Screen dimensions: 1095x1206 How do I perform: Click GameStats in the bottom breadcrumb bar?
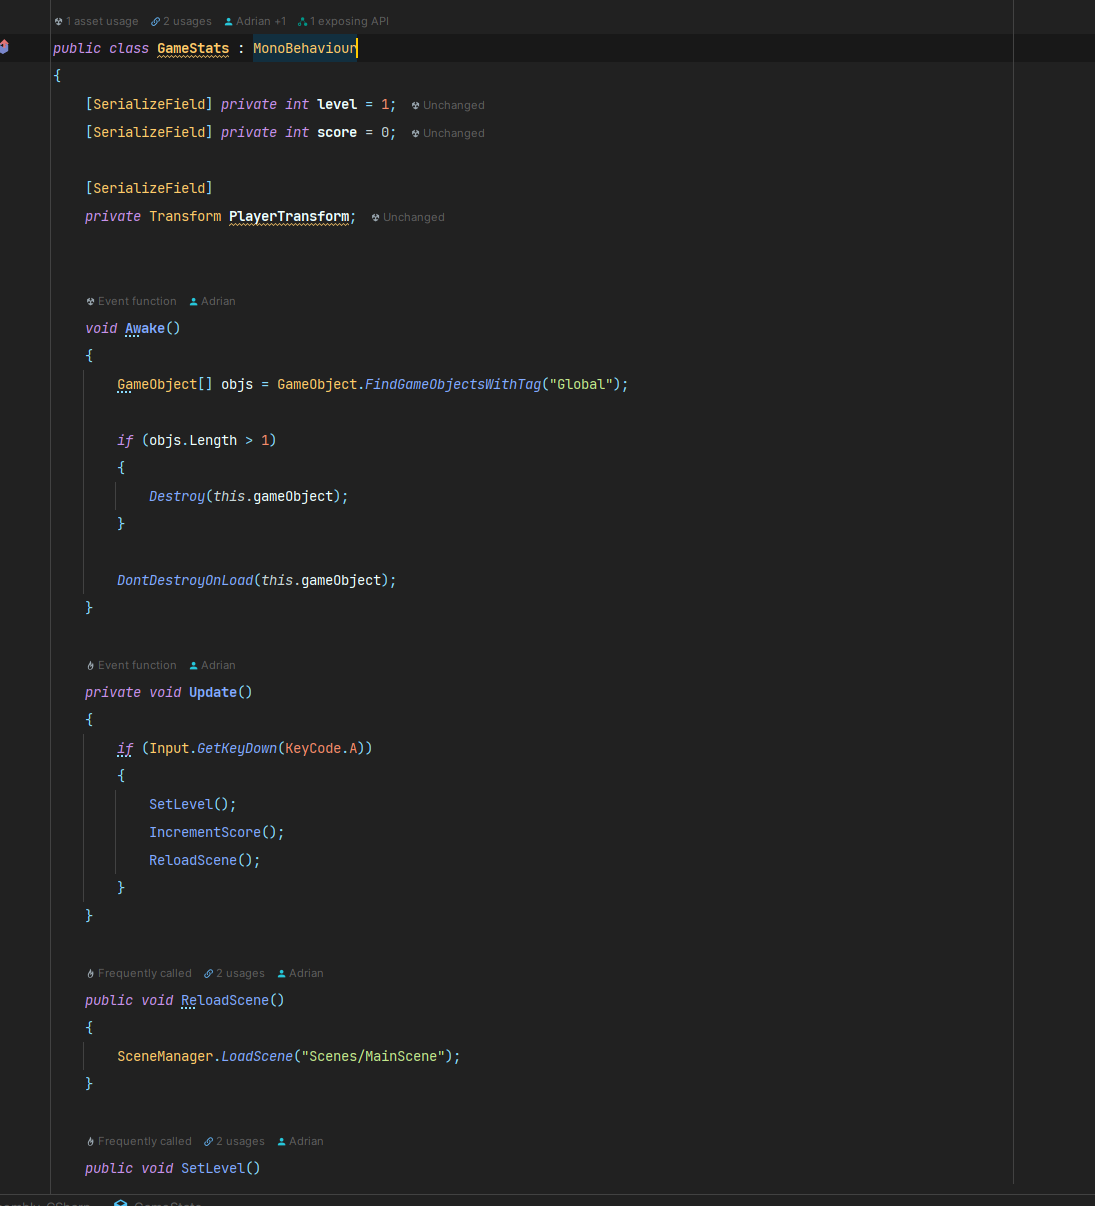click(x=167, y=1203)
